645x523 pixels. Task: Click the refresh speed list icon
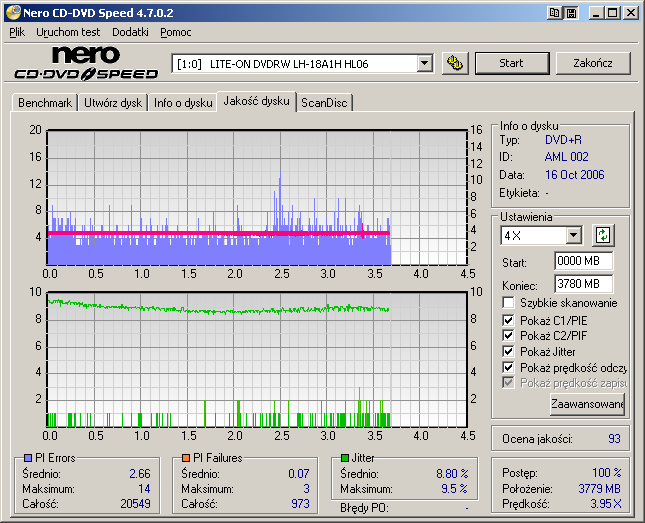click(603, 235)
